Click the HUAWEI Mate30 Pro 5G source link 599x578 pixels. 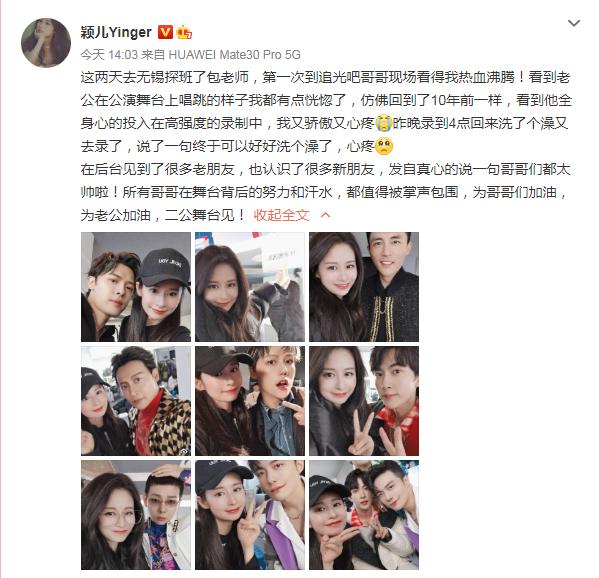point(234,55)
